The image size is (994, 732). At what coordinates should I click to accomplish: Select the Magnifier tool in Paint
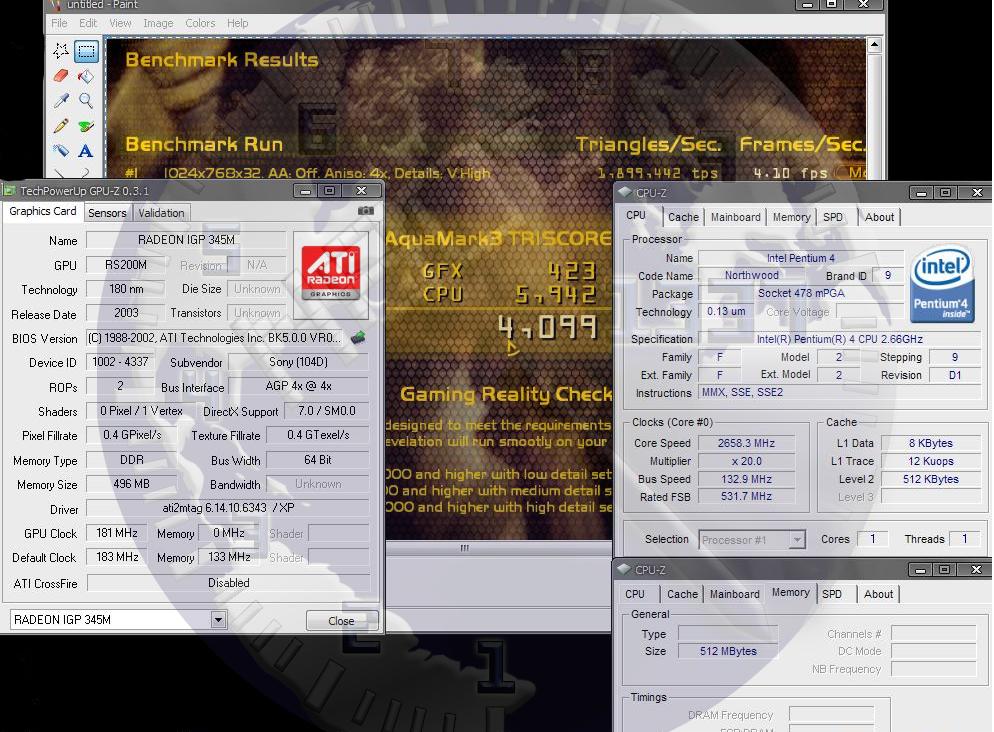(x=86, y=101)
